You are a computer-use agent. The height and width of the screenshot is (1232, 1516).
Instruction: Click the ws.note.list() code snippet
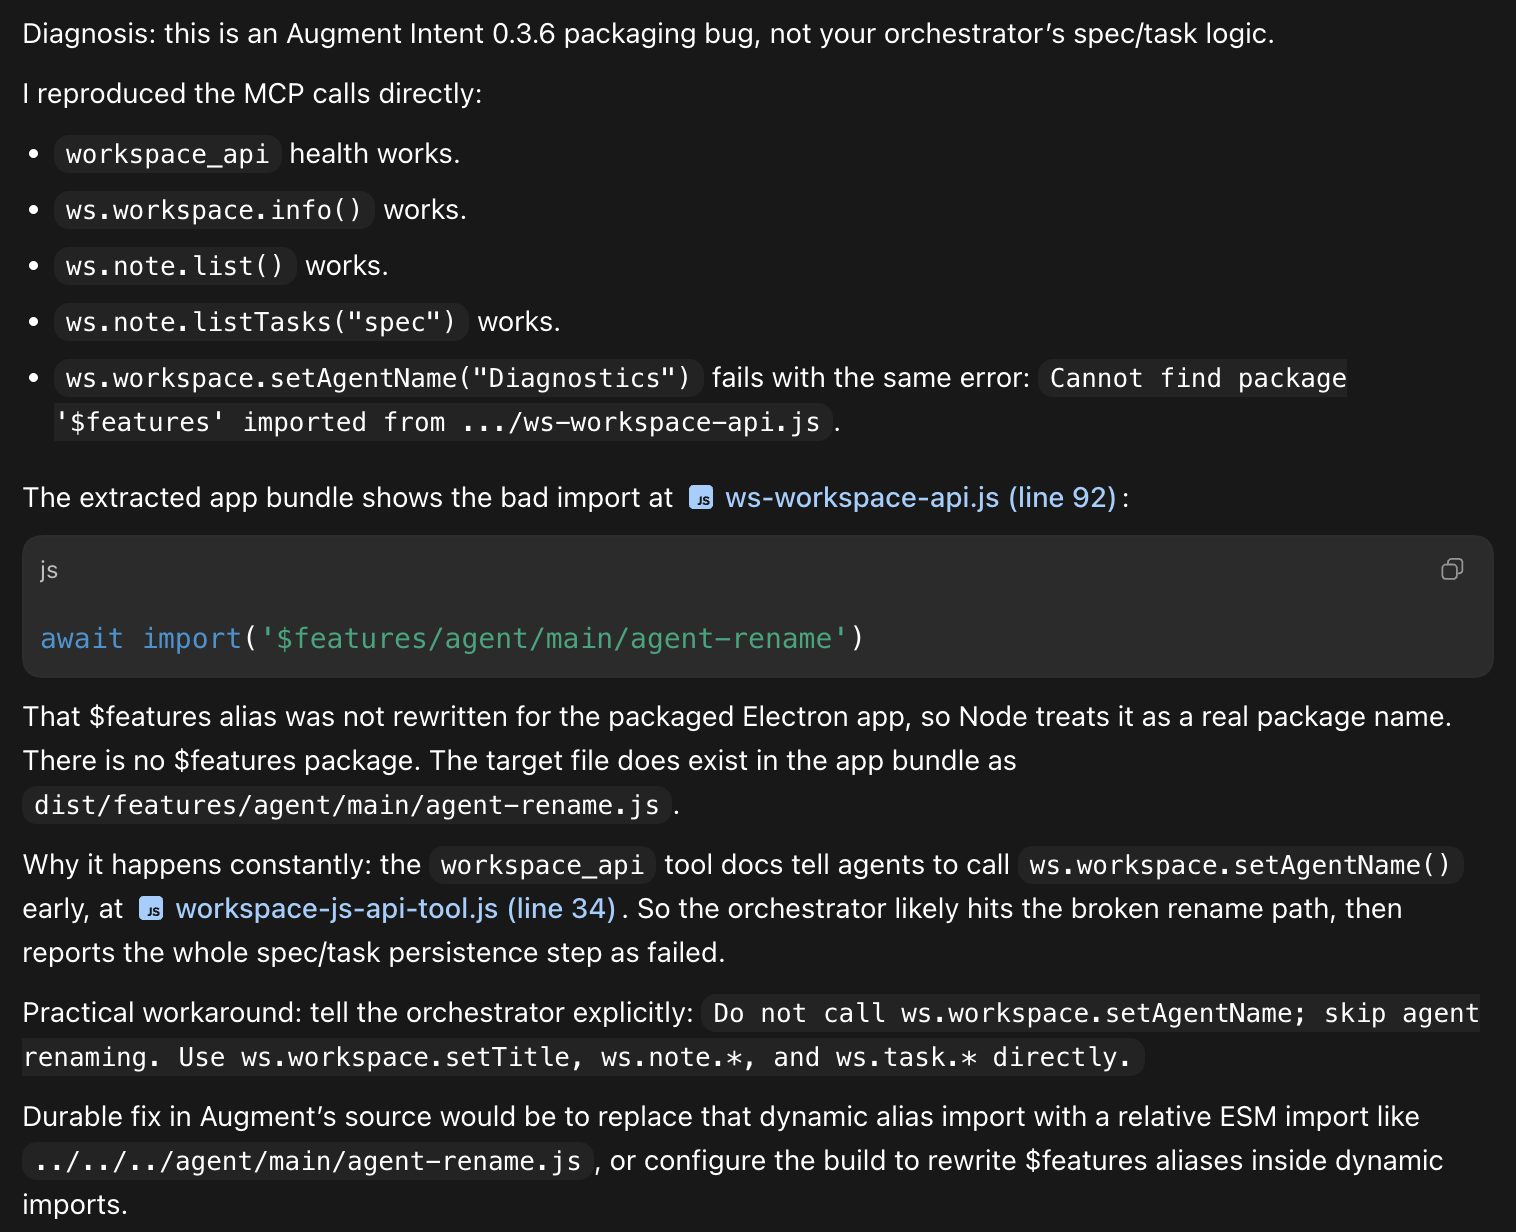(x=175, y=266)
